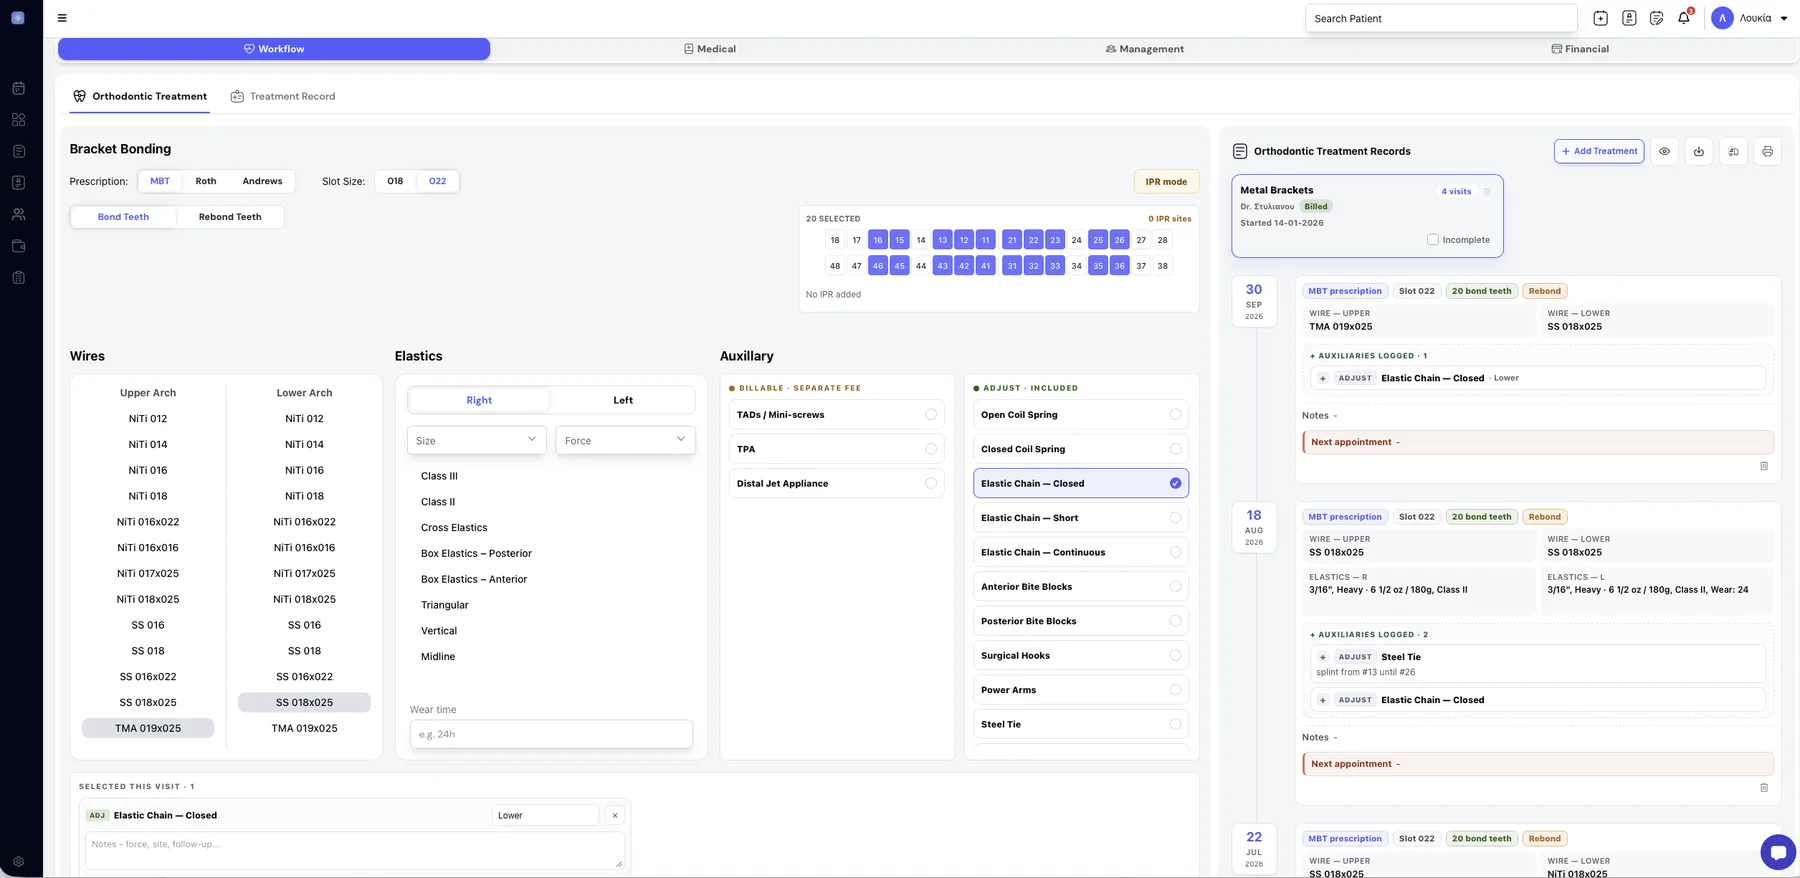This screenshot has height=878, width=1800.
Task: Open the dashboard grid icon in sidebar
Action: tap(18, 120)
